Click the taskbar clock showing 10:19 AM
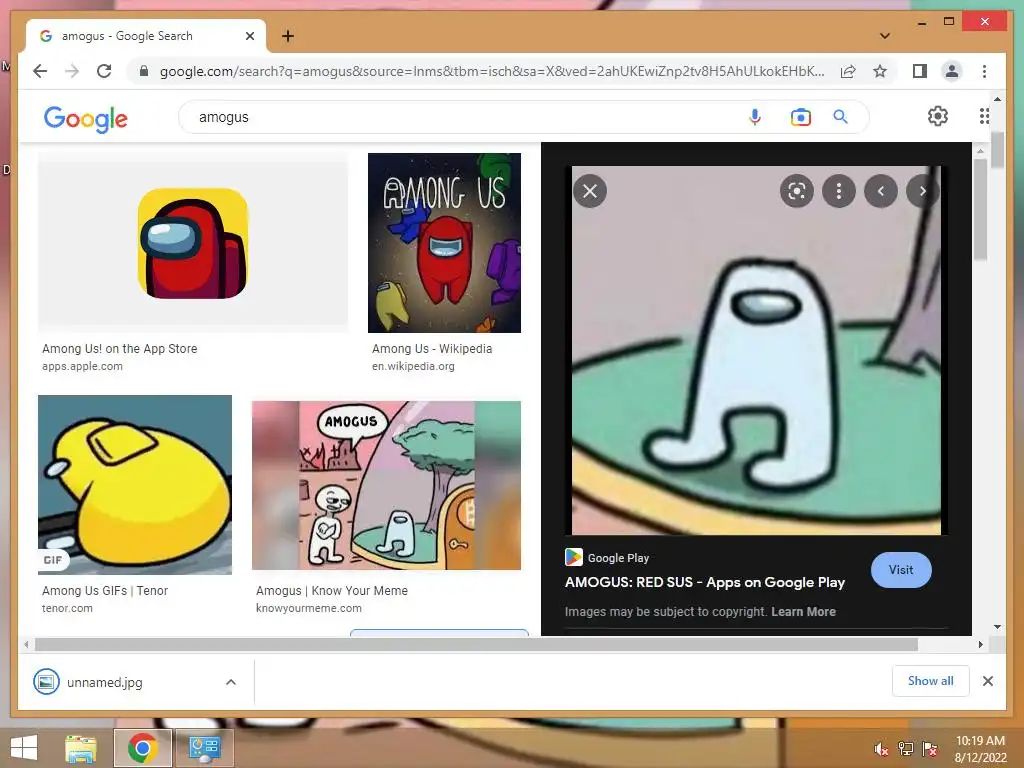Viewport: 1024px width, 768px height. click(980, 749)
